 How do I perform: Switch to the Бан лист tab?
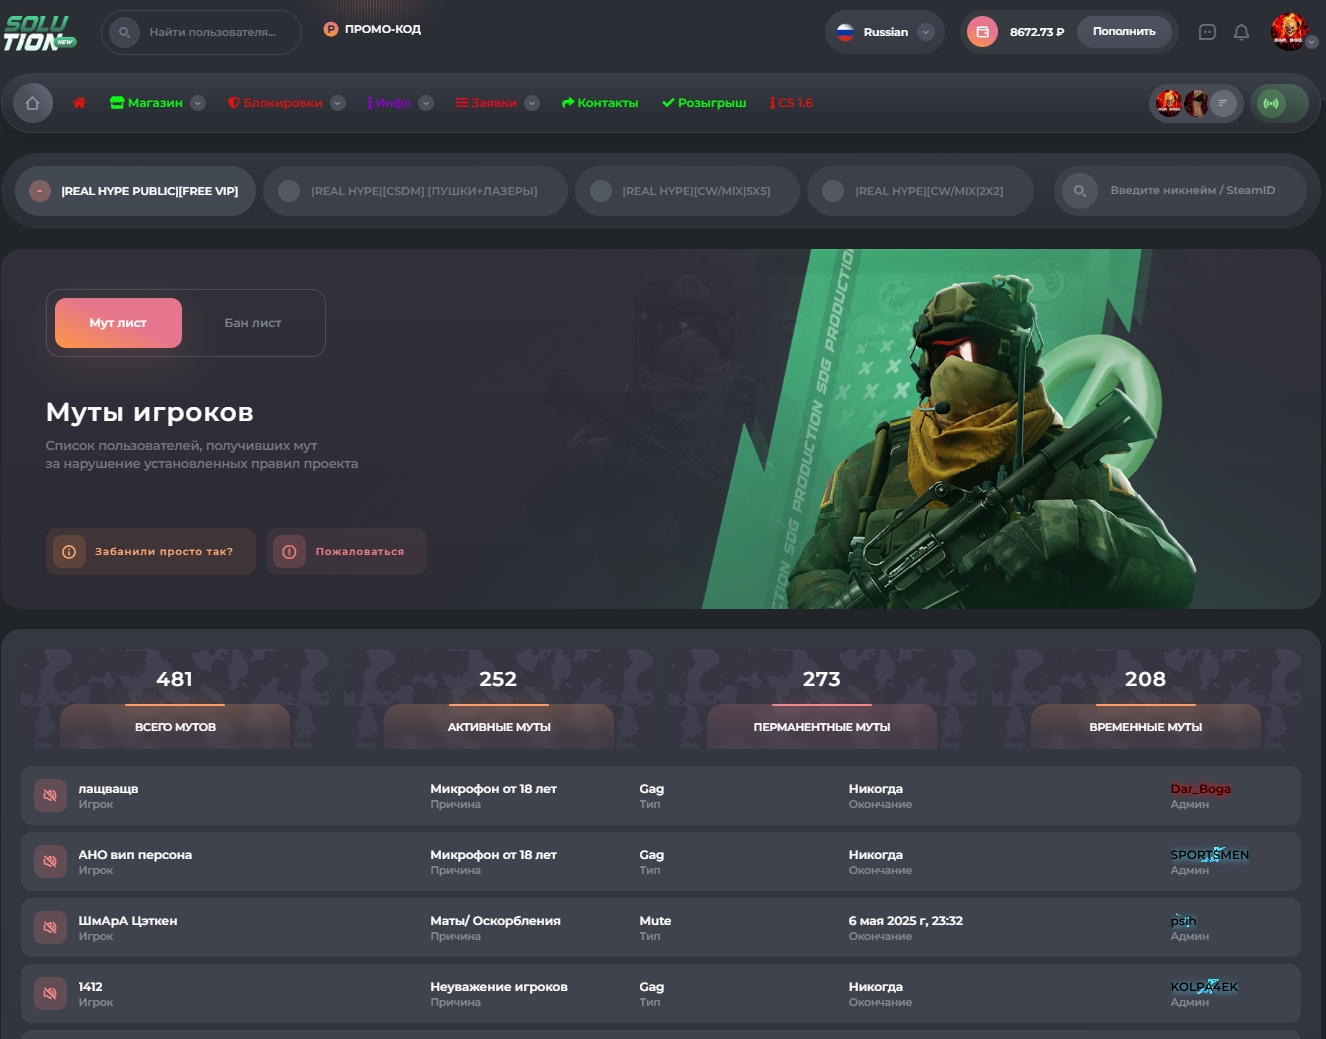[253, 322]
